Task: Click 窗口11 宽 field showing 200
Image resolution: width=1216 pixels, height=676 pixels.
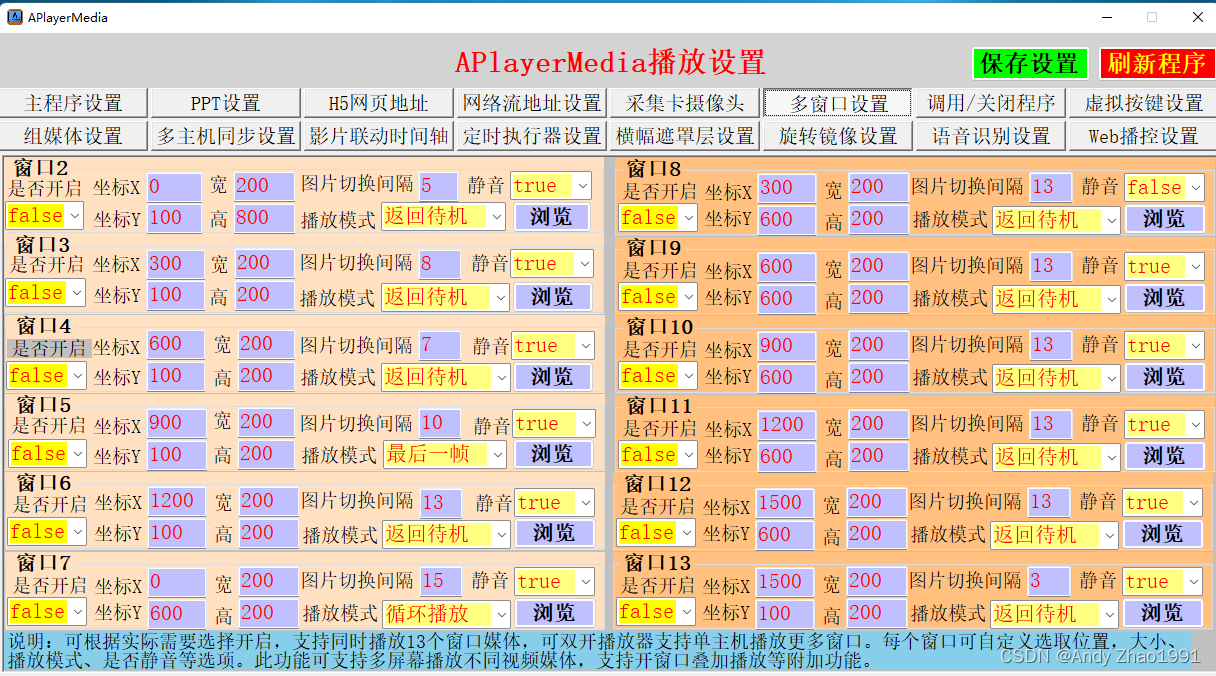Action: point(878,424)
